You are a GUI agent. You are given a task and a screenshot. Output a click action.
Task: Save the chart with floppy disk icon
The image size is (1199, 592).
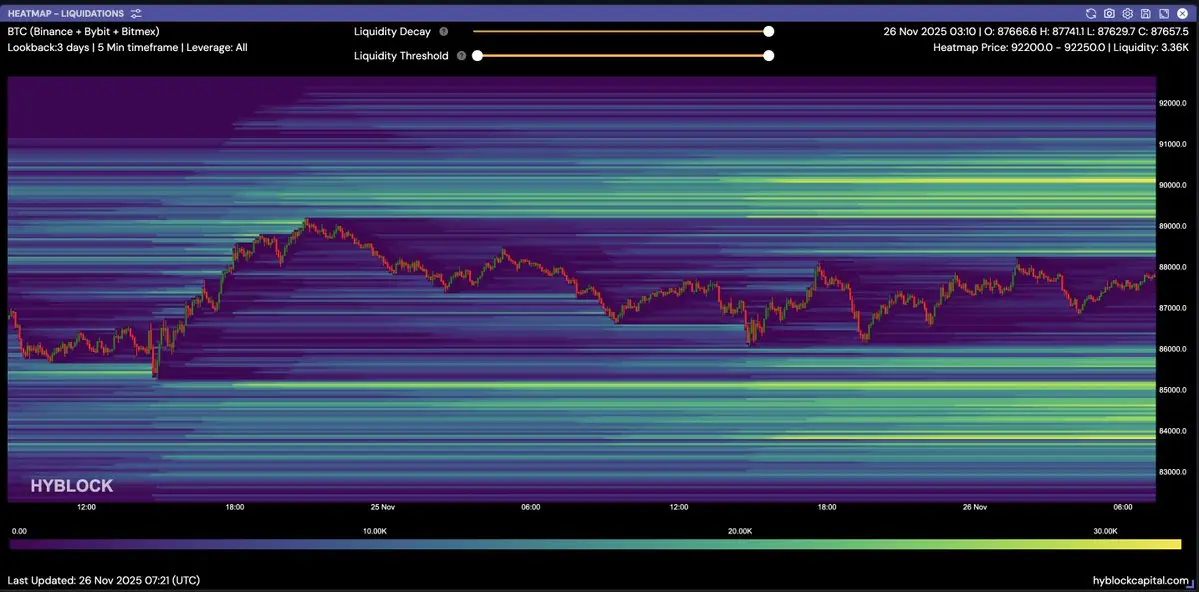tap(1145, 14)
